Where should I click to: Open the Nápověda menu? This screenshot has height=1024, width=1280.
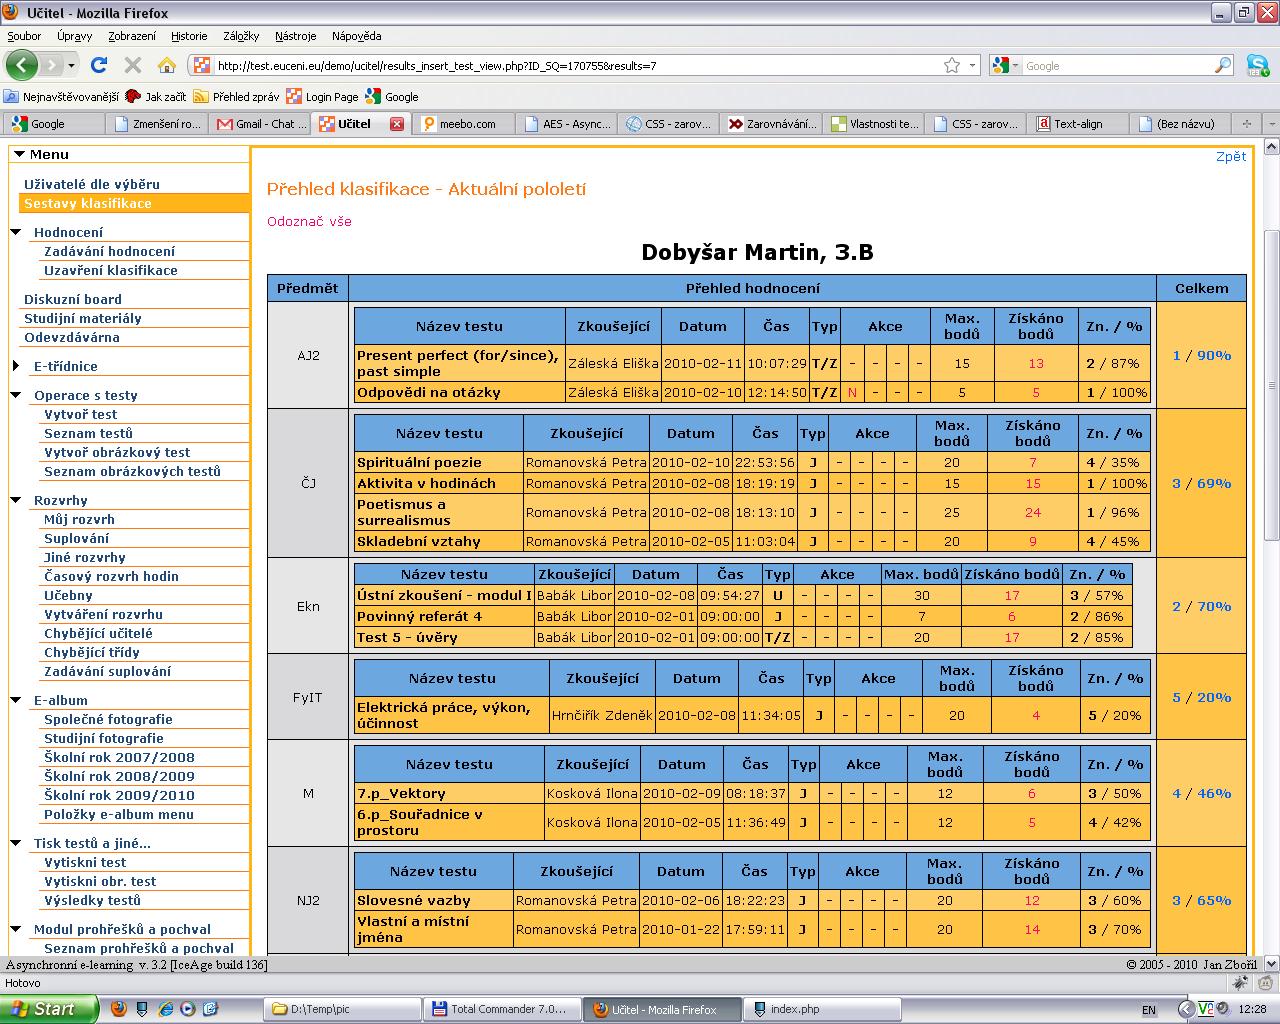[x=356, y=36]
